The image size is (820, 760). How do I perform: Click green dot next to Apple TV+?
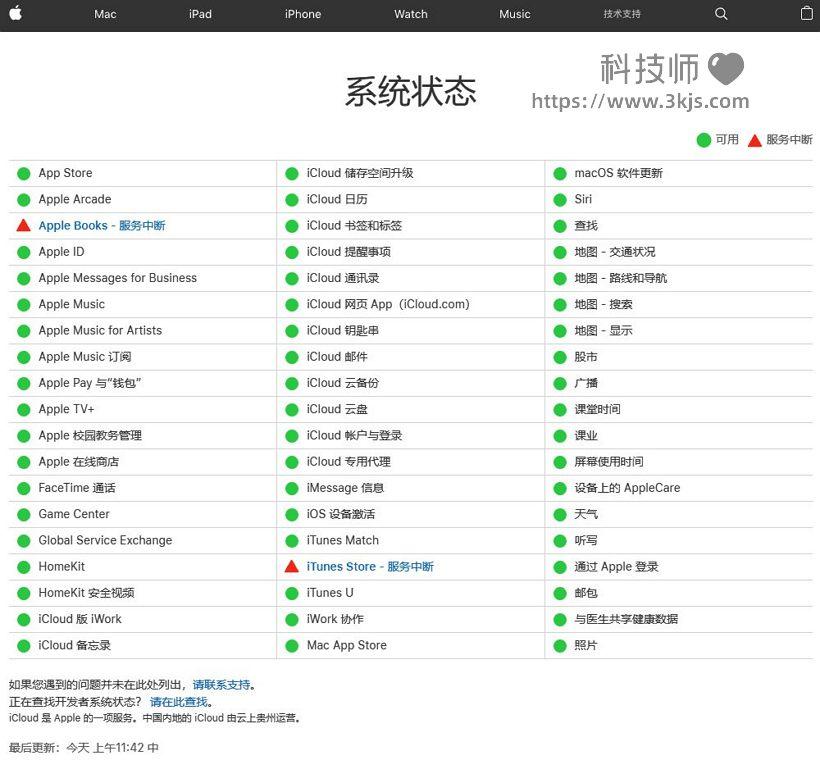coord(24,410)
